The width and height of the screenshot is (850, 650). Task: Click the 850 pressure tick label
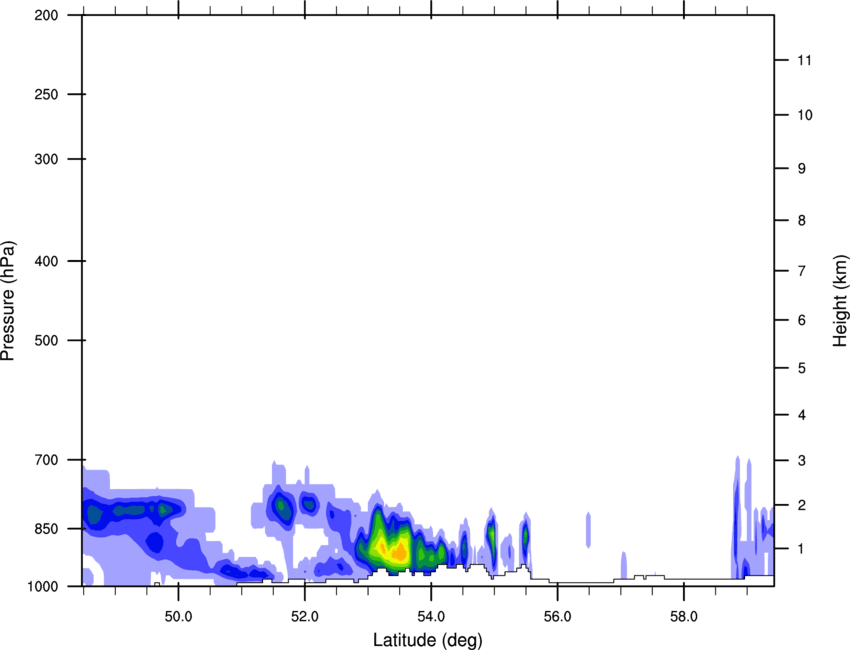click(x=46, y=529)
